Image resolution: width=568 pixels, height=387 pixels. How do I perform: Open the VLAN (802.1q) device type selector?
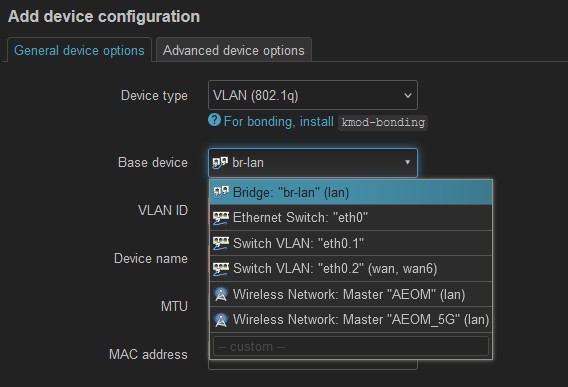313,95
